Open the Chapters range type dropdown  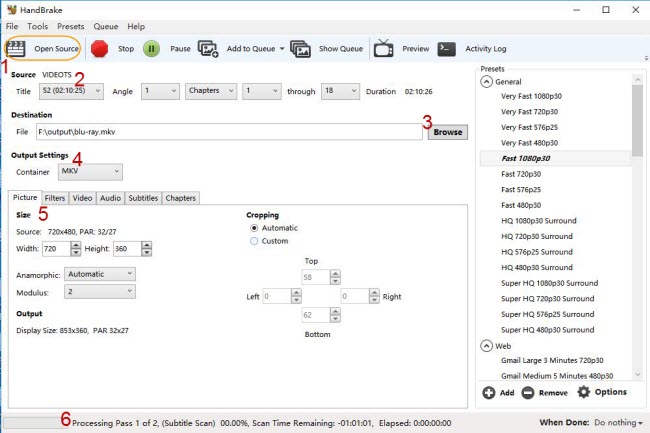coord(211,91)
